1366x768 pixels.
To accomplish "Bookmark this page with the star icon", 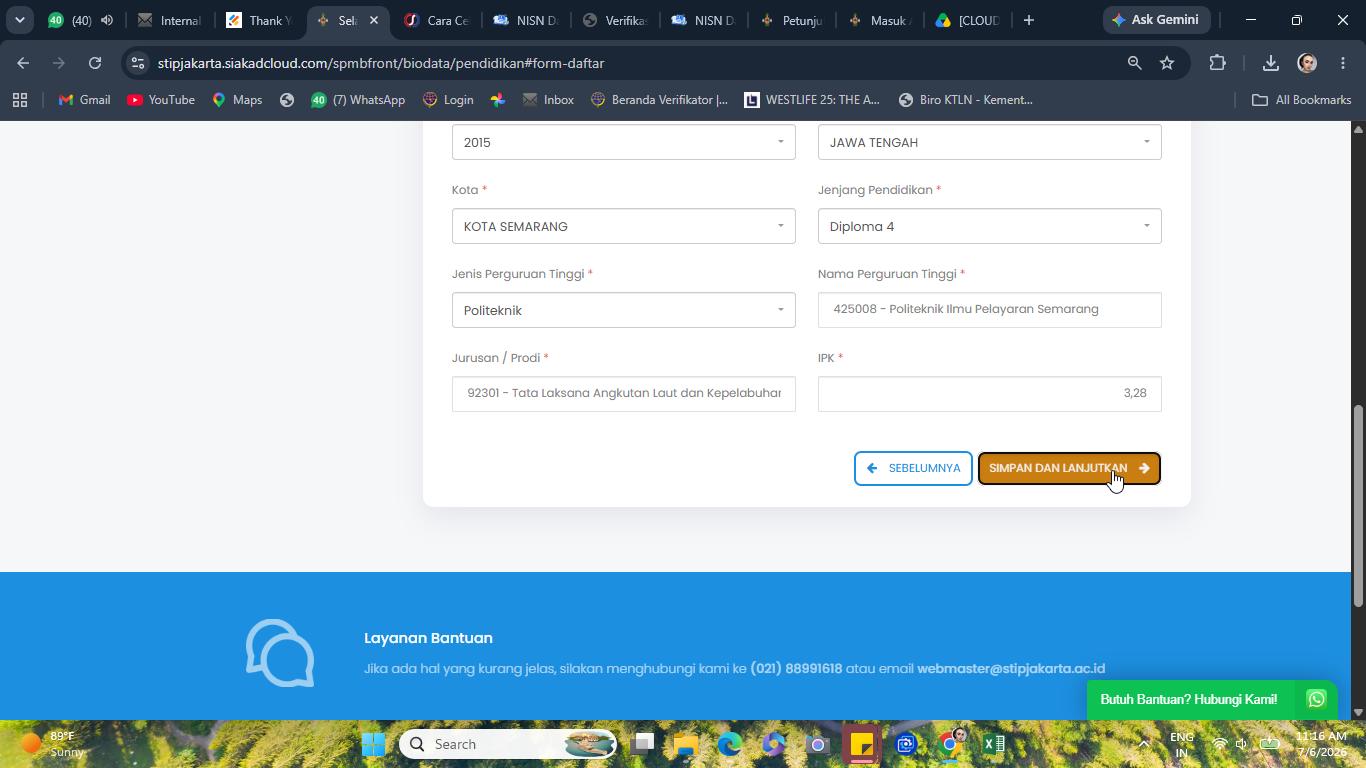I will click(1167, 63).
